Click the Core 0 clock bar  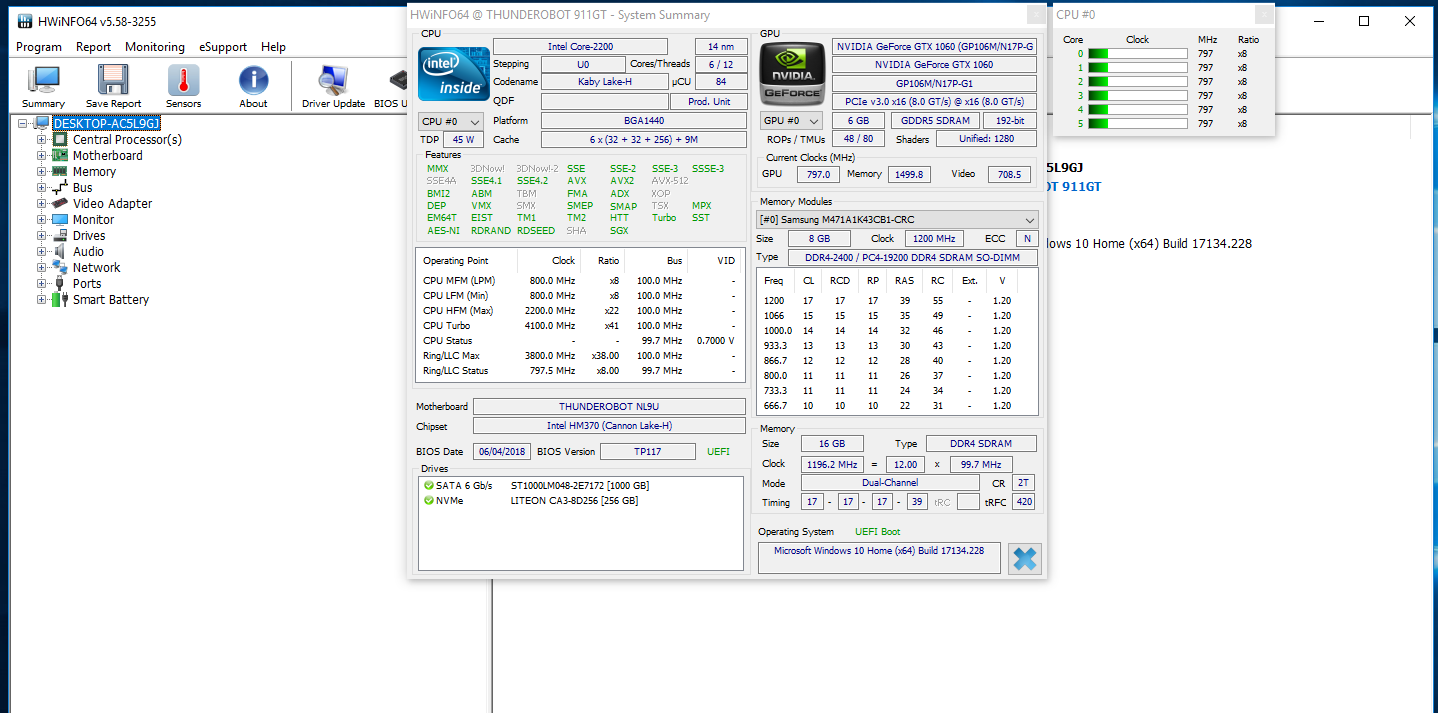(1137, 54)
